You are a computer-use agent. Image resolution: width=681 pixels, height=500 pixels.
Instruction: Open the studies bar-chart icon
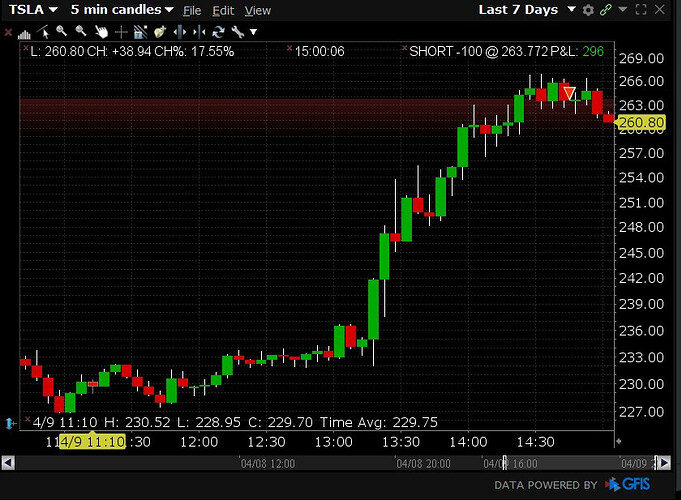click(x=24, y=33)
